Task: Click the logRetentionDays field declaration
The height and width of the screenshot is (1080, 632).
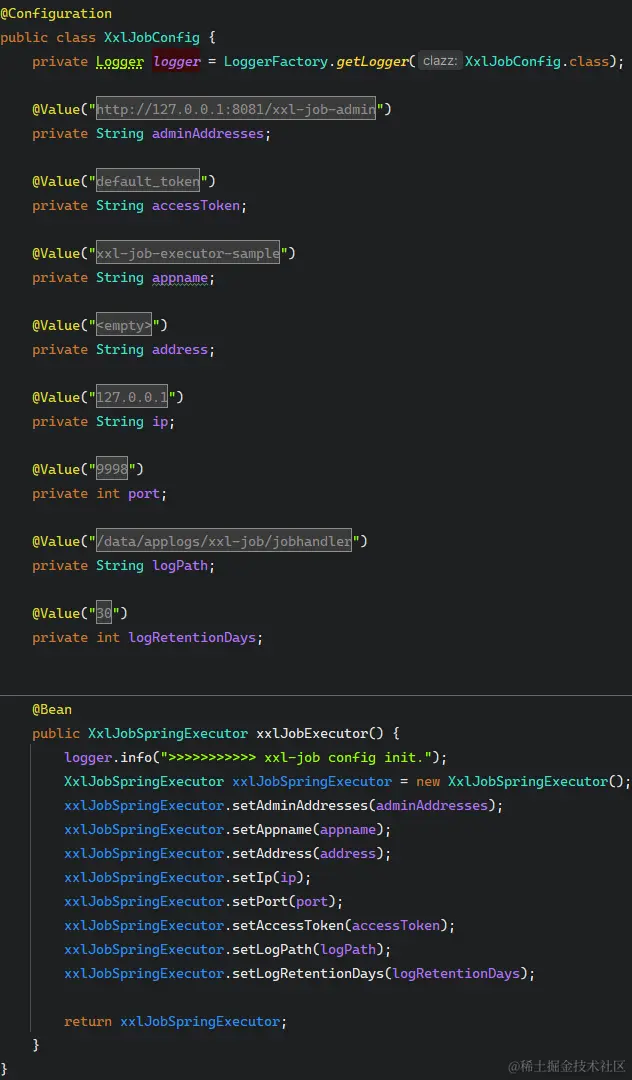Action: [192, 638]
